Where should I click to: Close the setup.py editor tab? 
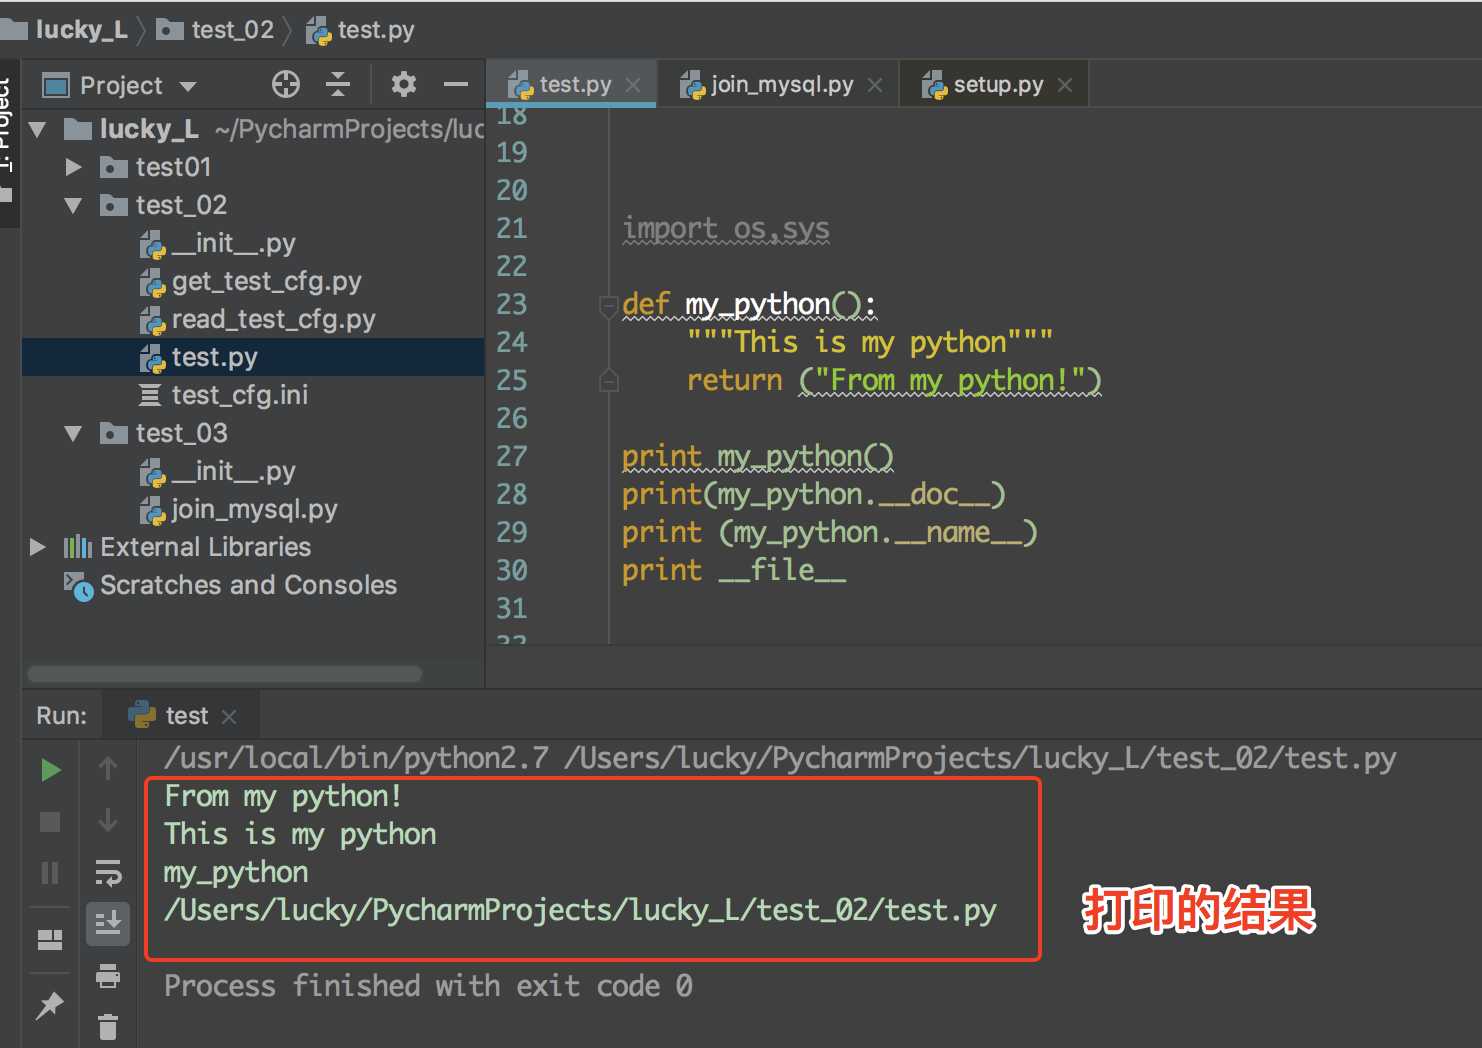coord(1065,85)
